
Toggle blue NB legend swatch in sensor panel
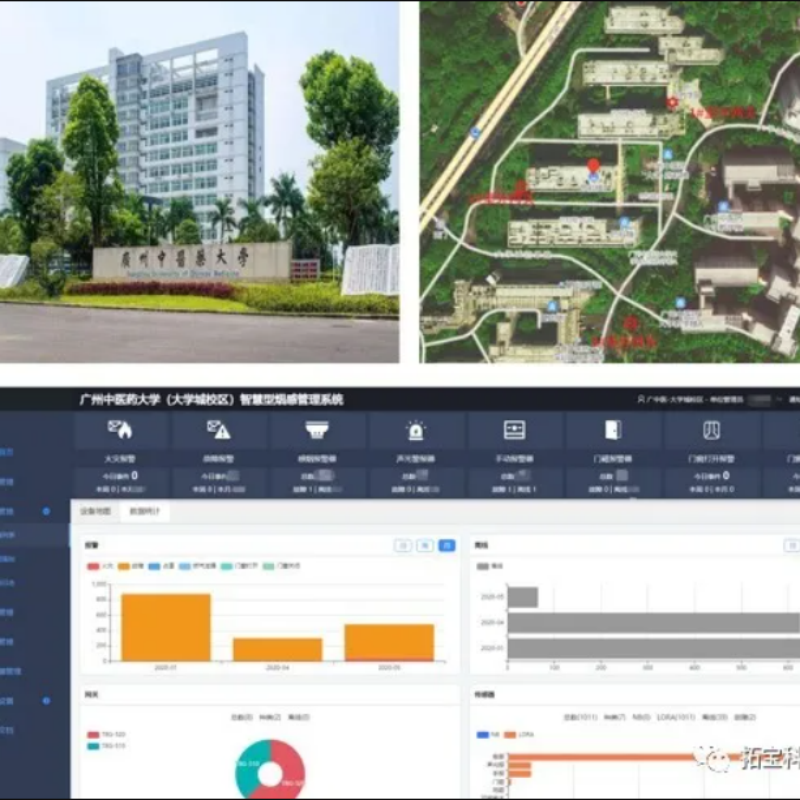click(483, 735)
